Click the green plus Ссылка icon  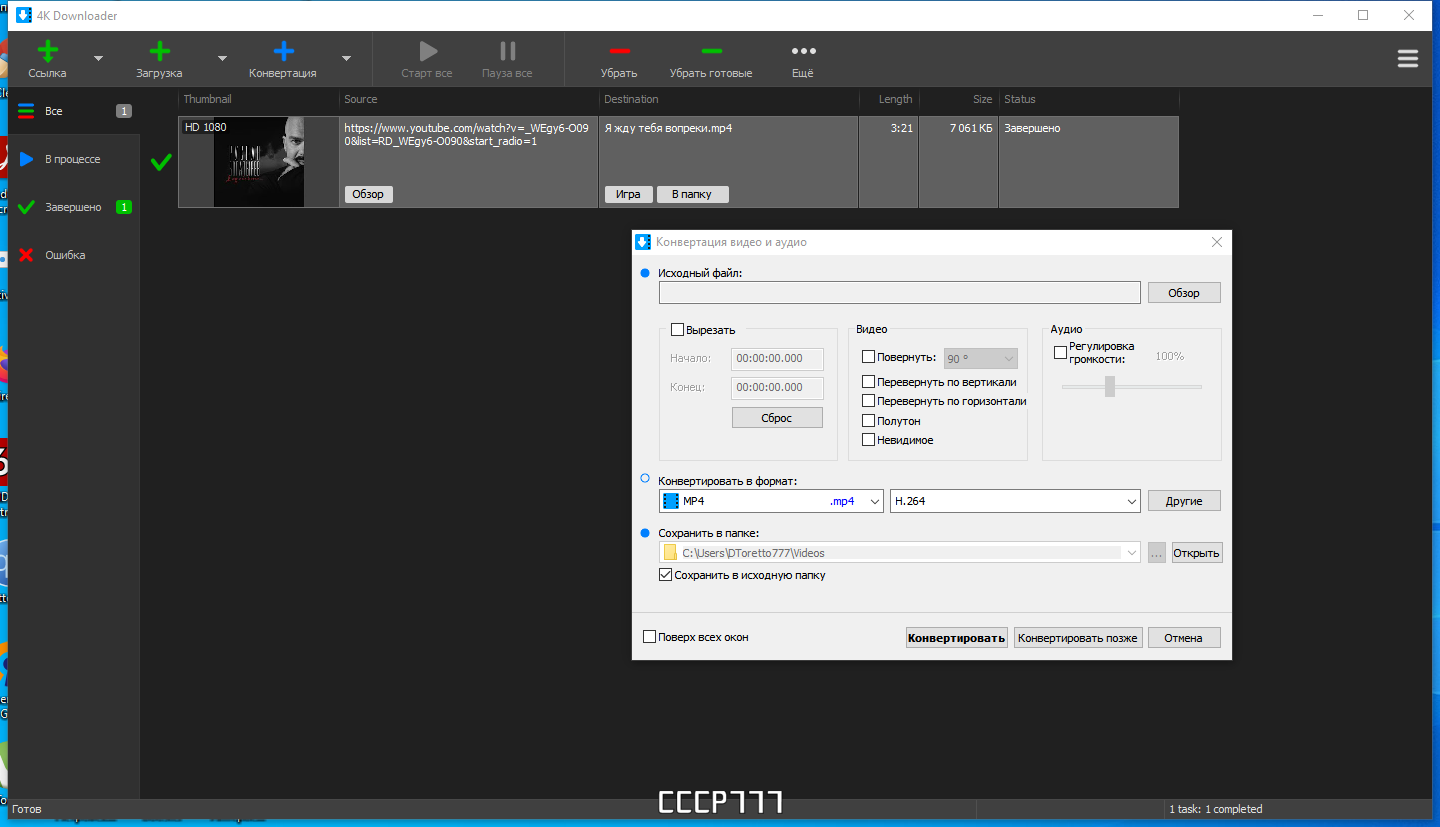click(47, 51)
